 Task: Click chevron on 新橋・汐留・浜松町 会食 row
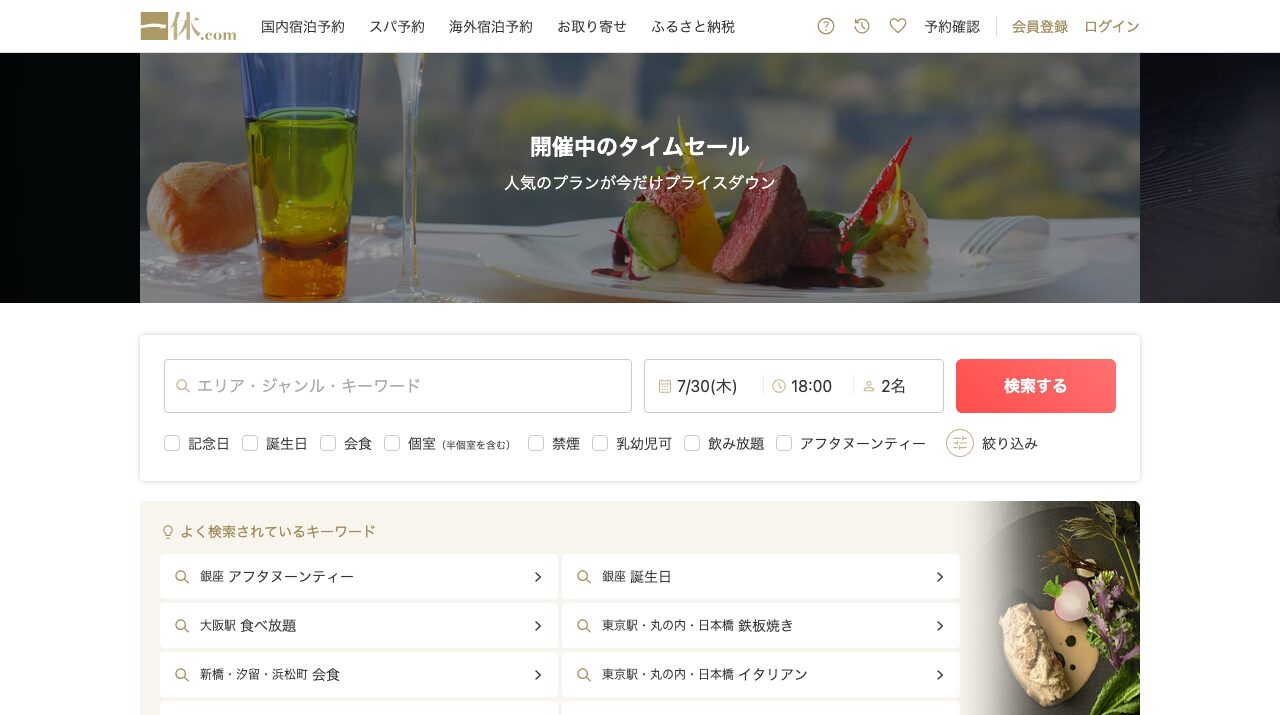pos(537,675)
